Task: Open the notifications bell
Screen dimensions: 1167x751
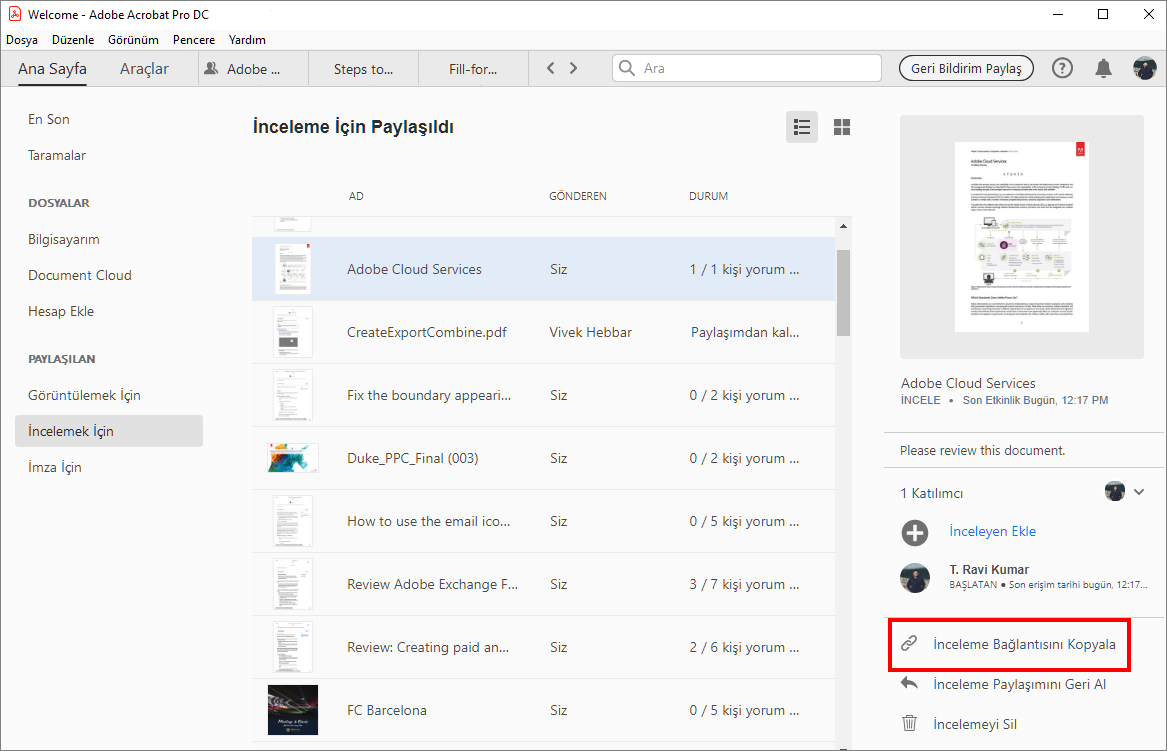Action: click(x=1103, y=68)
